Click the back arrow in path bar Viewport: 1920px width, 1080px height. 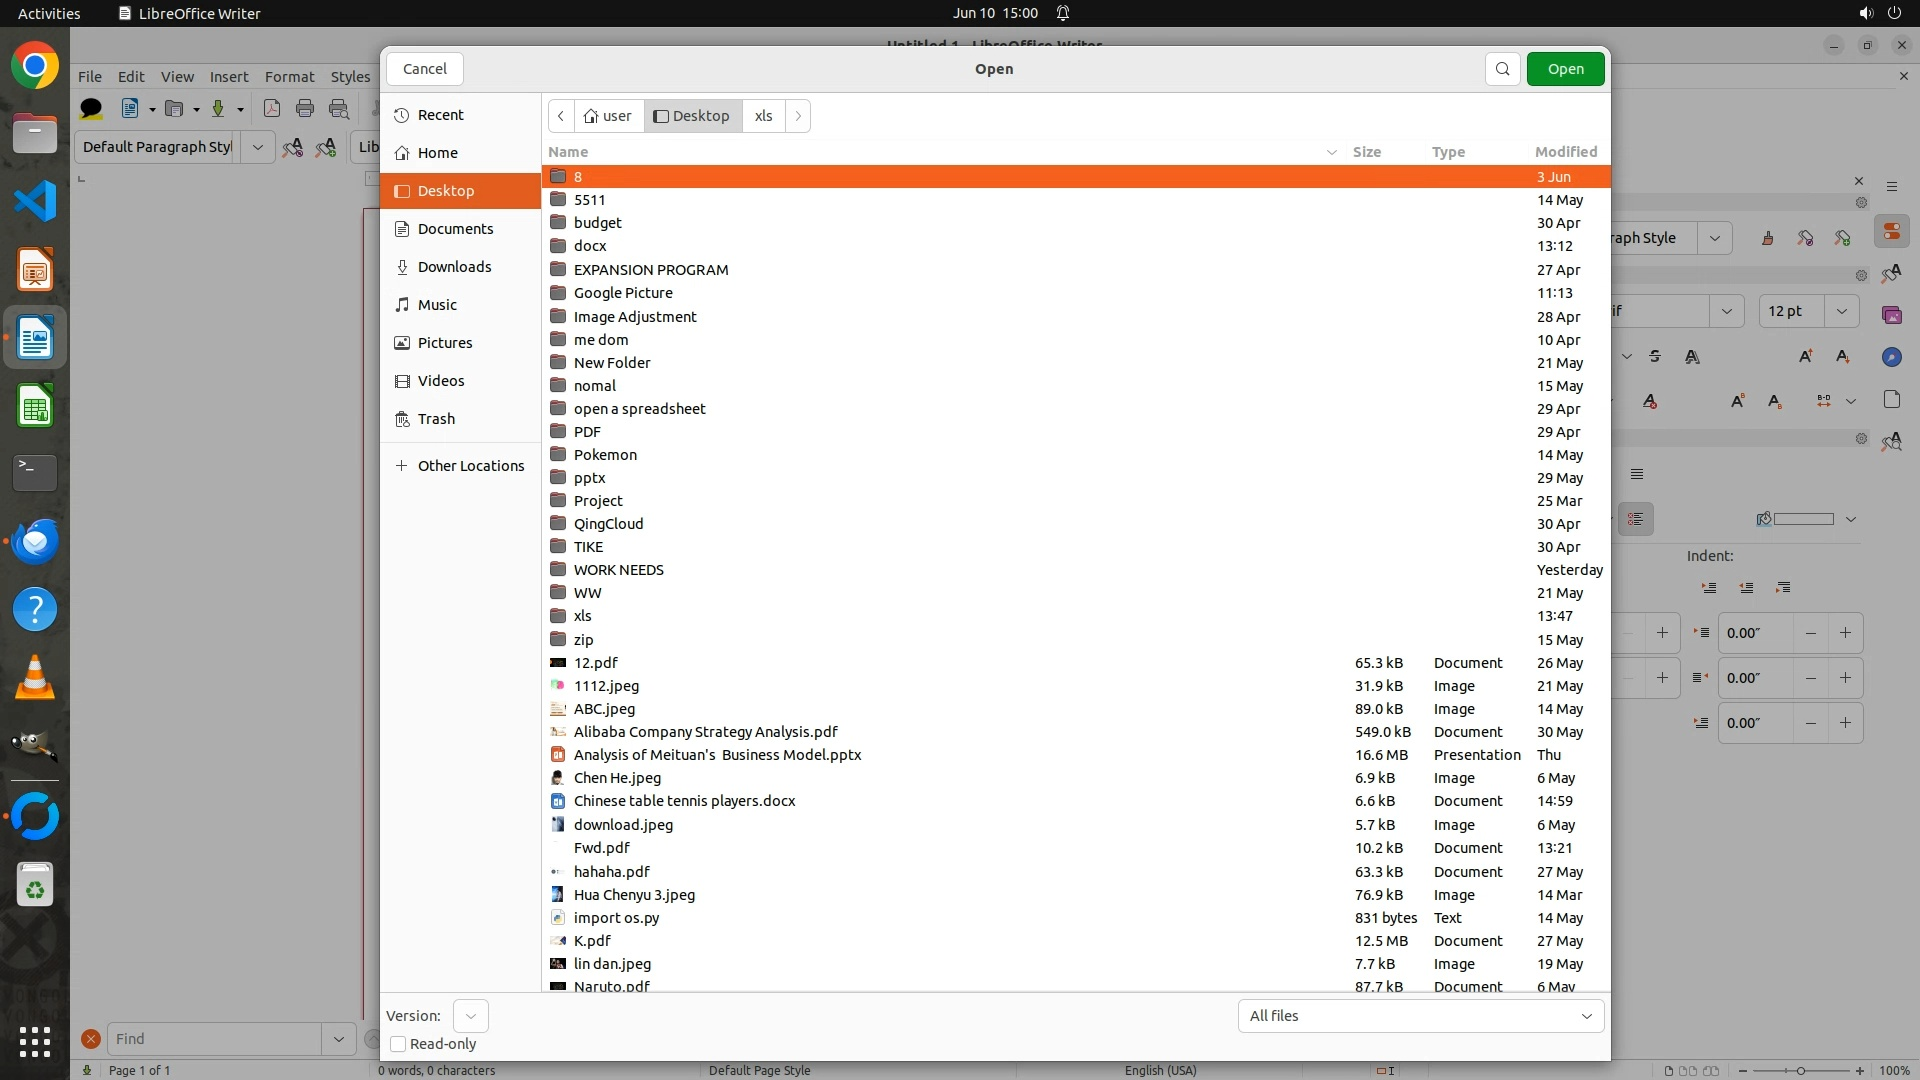pyautogui.click(x=561, y=116)
